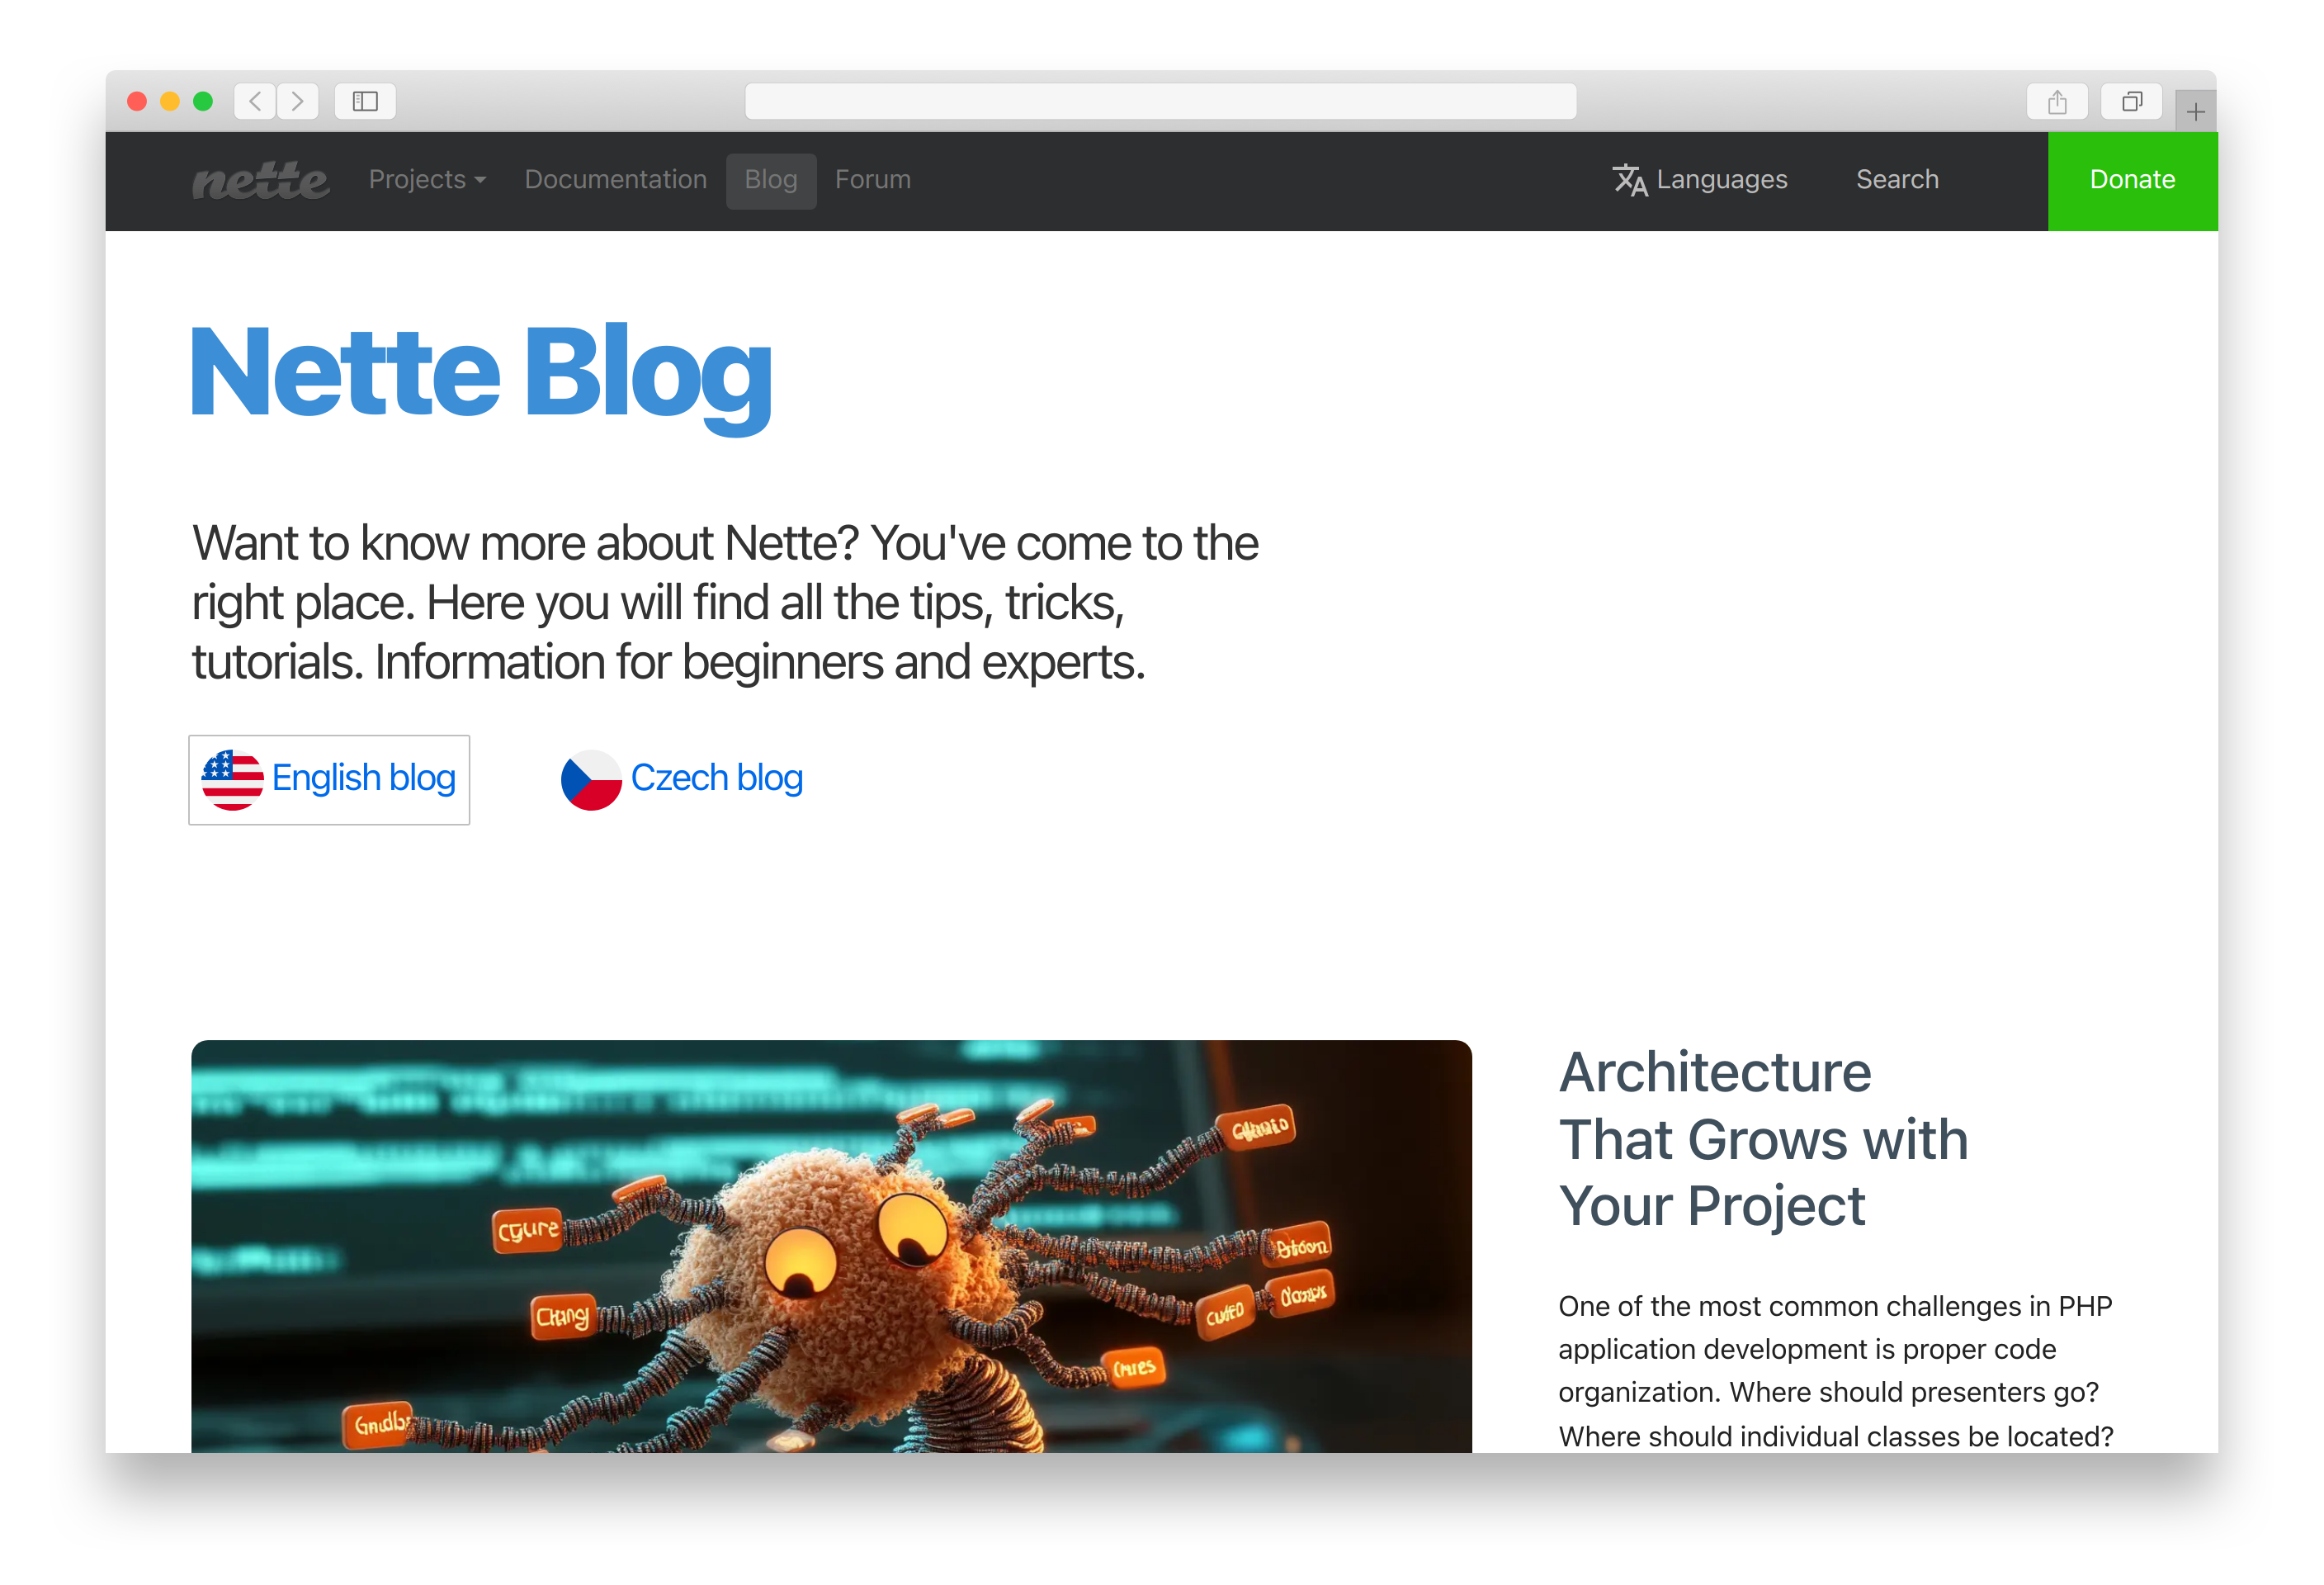Open a new tab with the plus icon
This screenshot has height=1585, width=2324.
pos(2196,111)
